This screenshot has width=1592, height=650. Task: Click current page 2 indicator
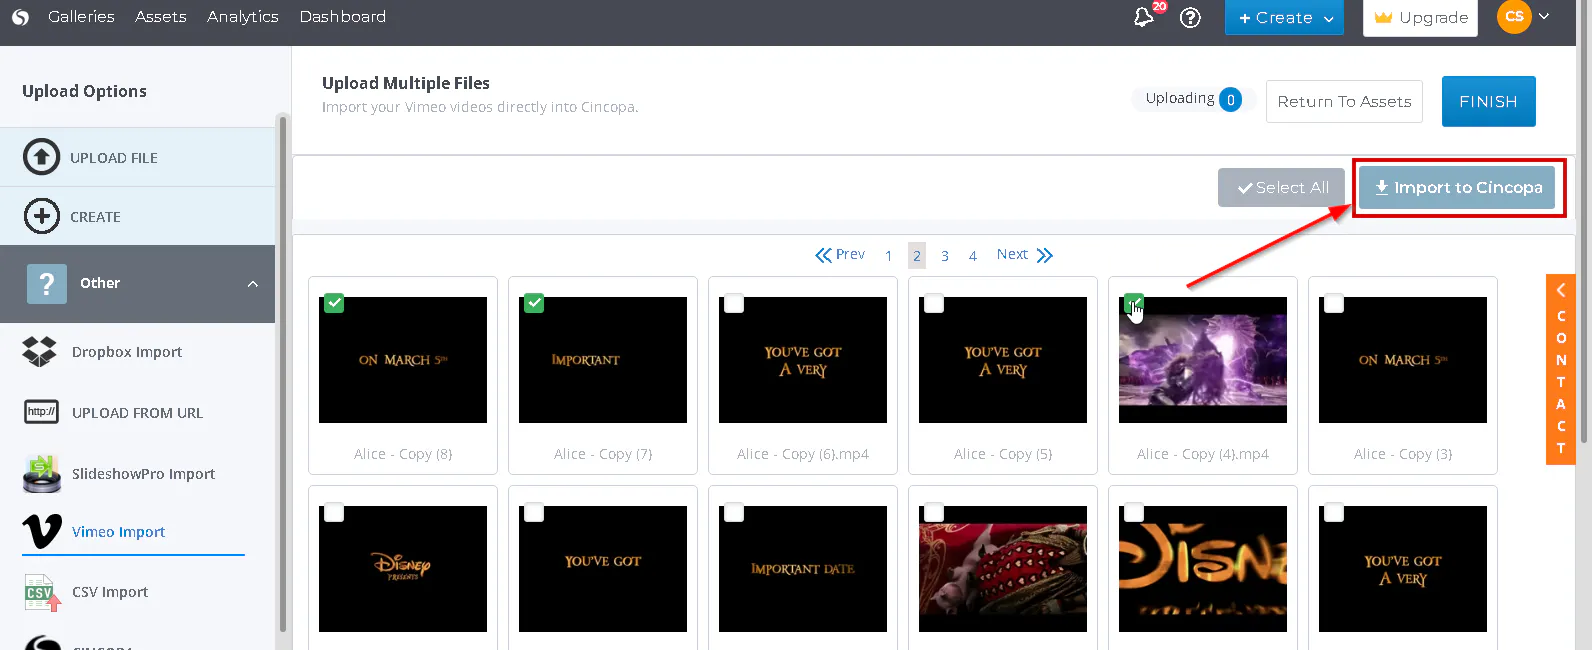(917, 255)
